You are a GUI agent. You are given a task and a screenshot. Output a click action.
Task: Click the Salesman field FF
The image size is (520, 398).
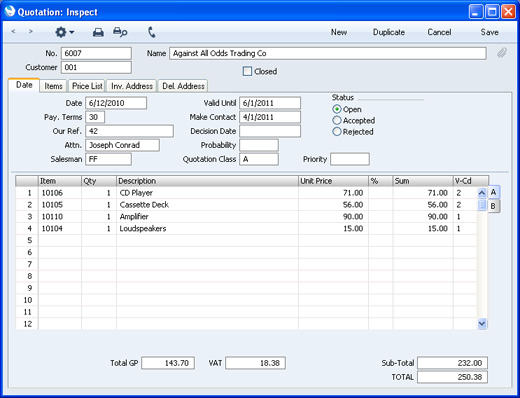pyautogui.click(x=109, y=159)
